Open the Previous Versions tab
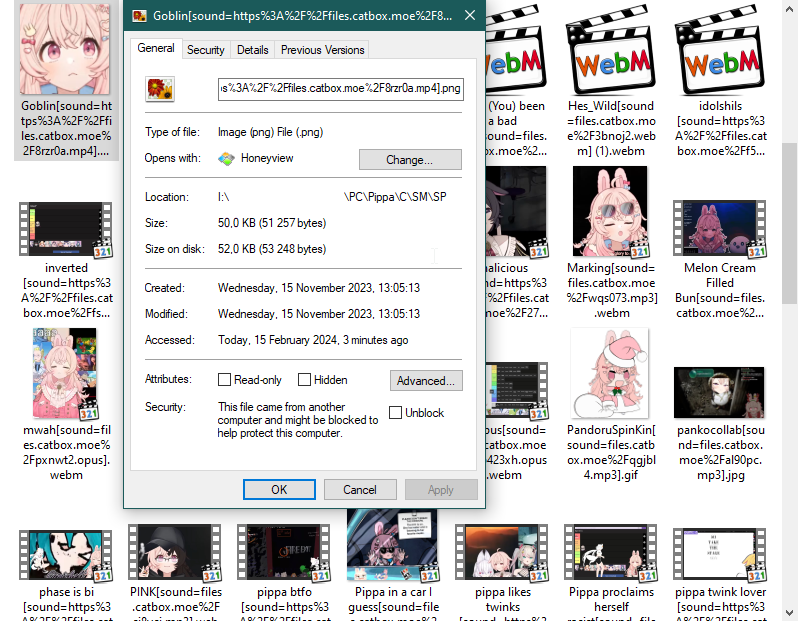 tap(322, 50)
